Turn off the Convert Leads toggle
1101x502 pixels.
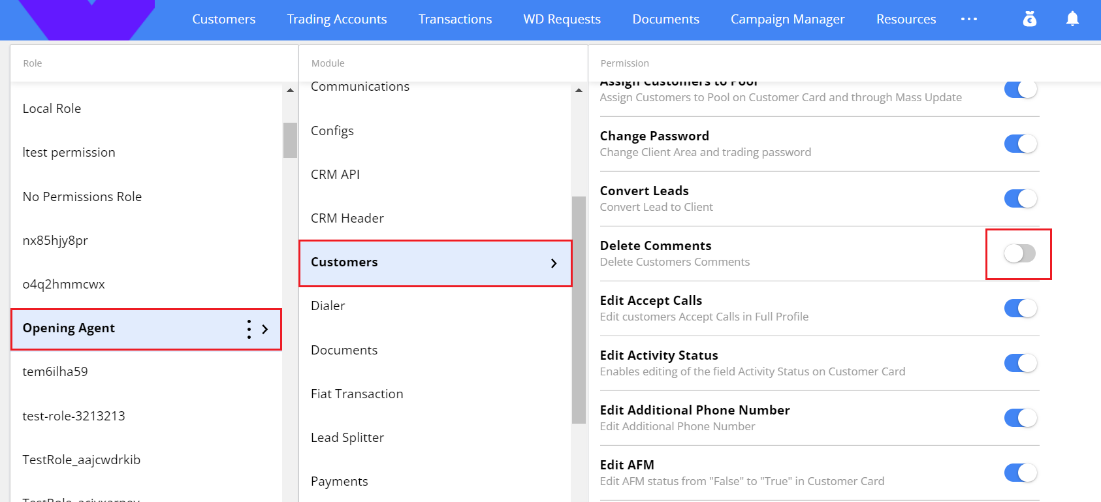(1020, 199)
